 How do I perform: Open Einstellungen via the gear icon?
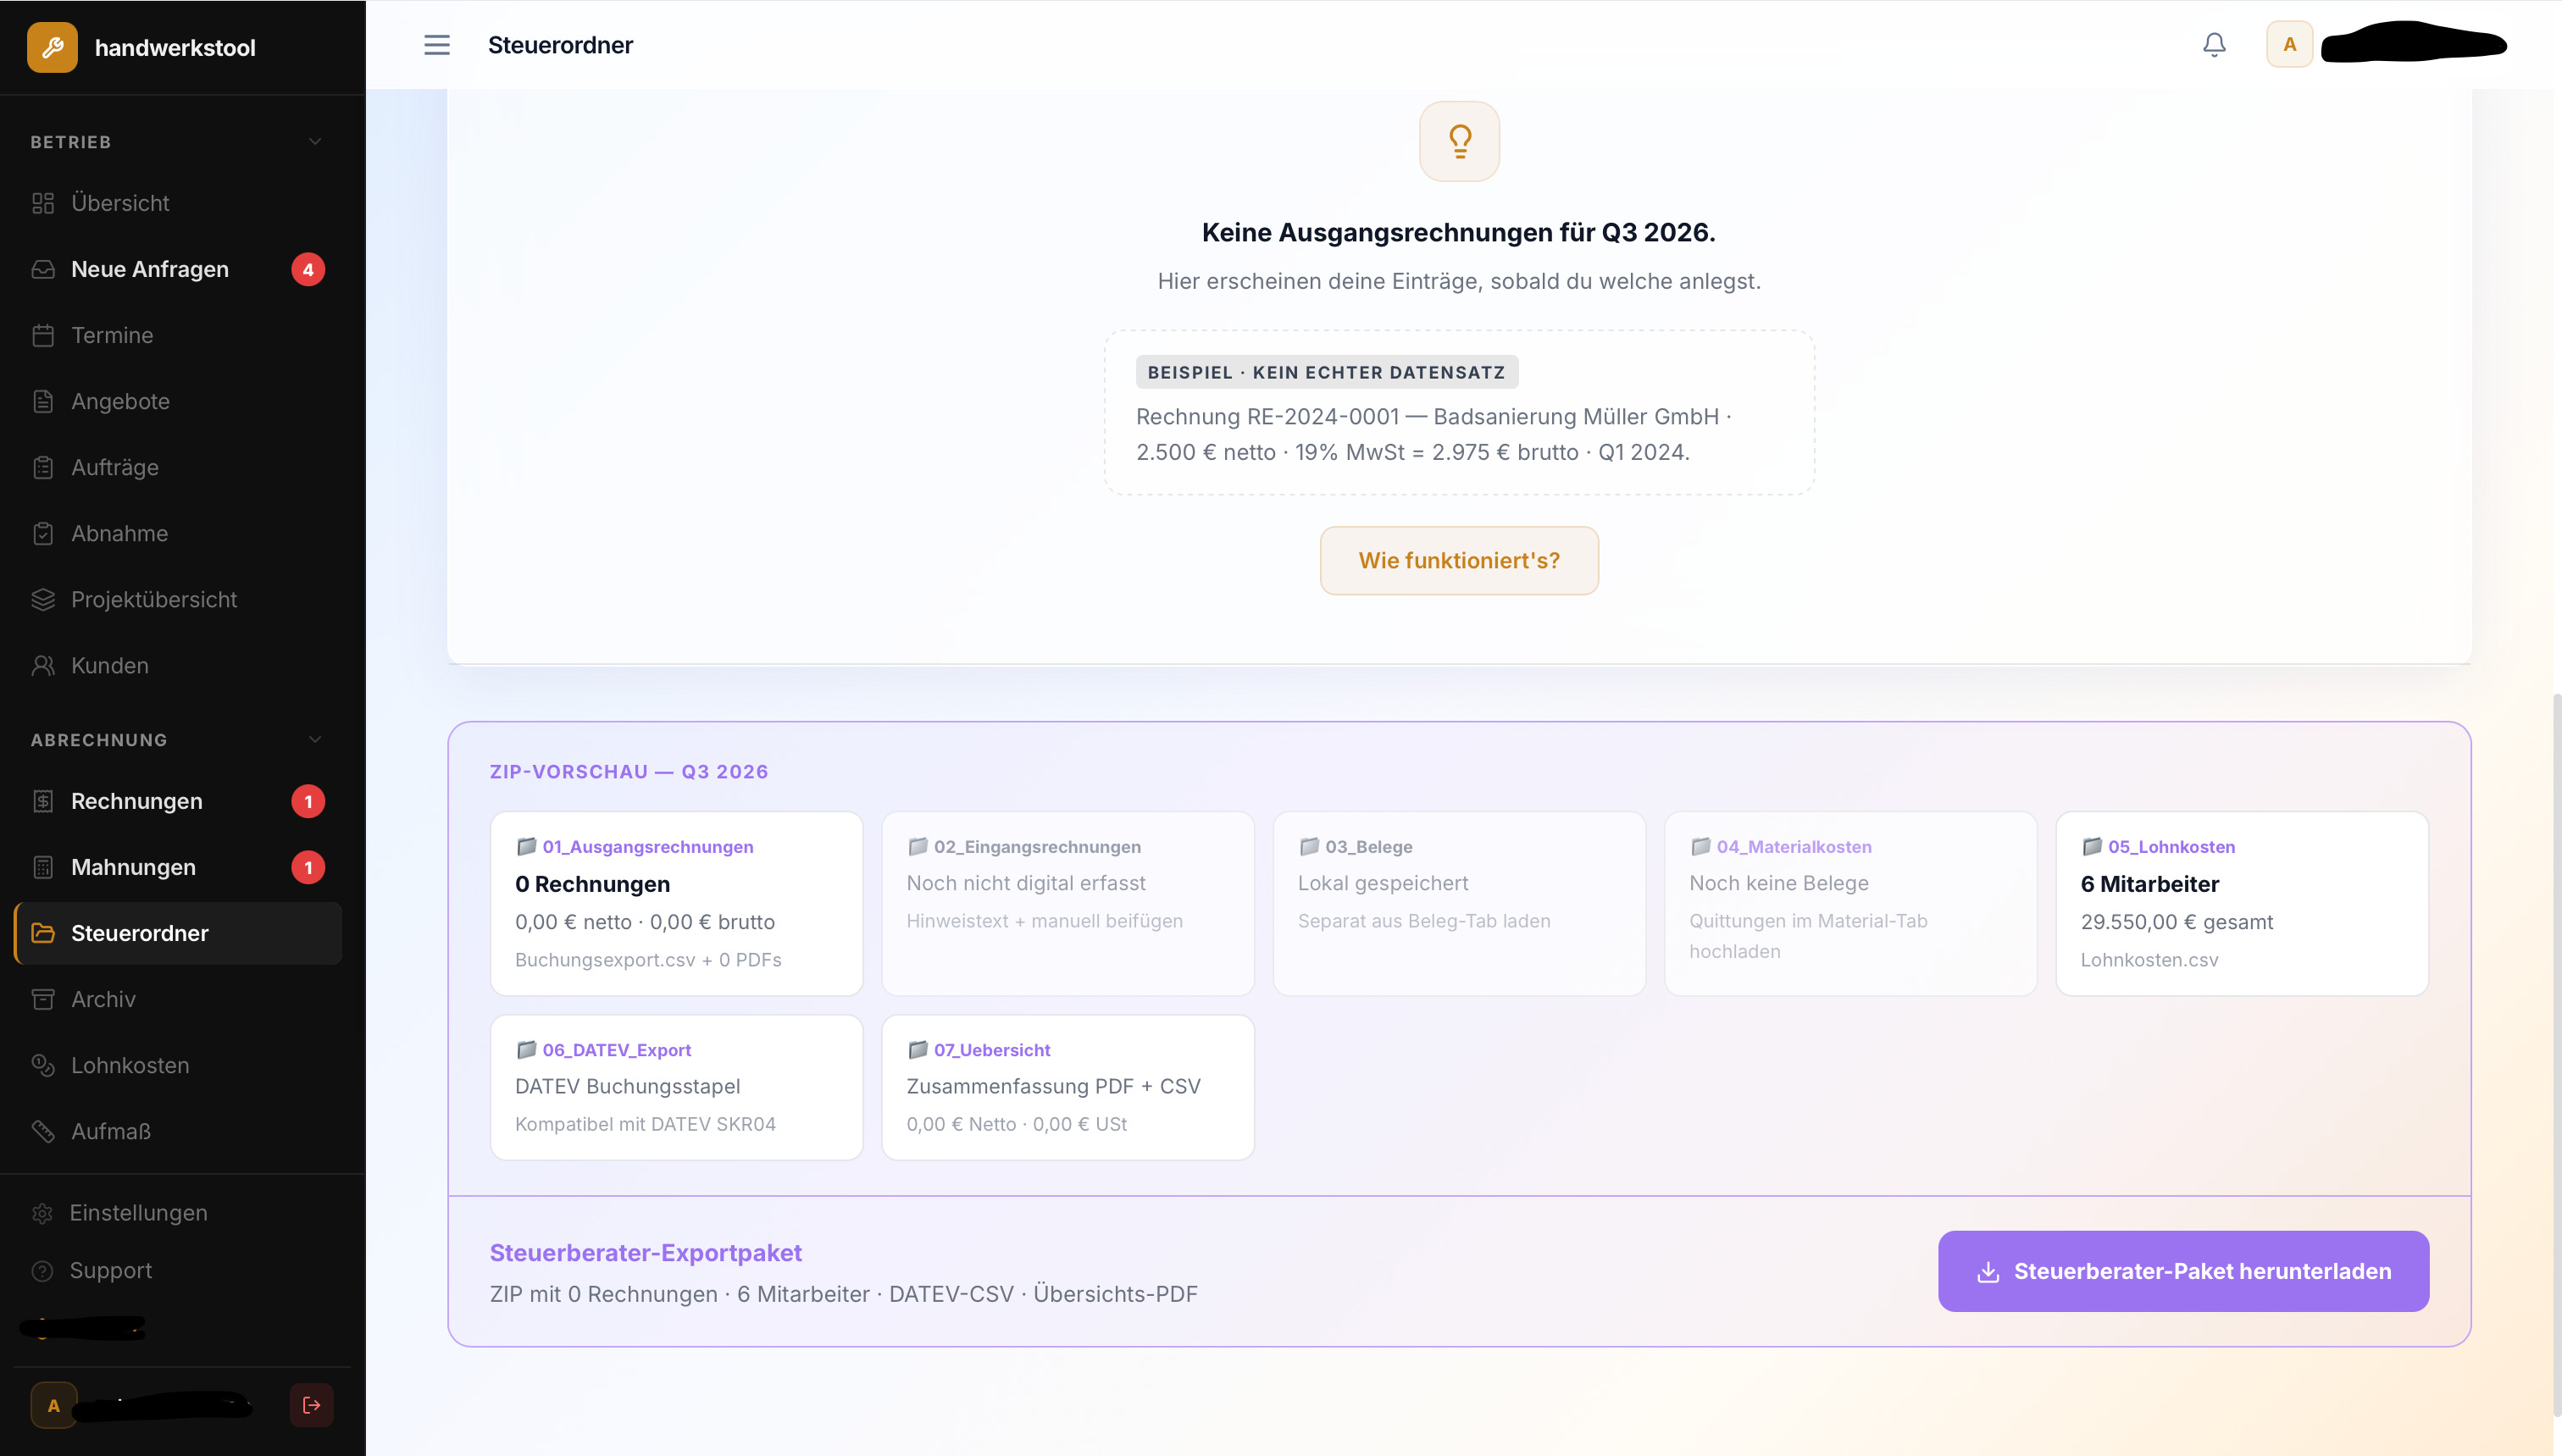(42, 1213)
